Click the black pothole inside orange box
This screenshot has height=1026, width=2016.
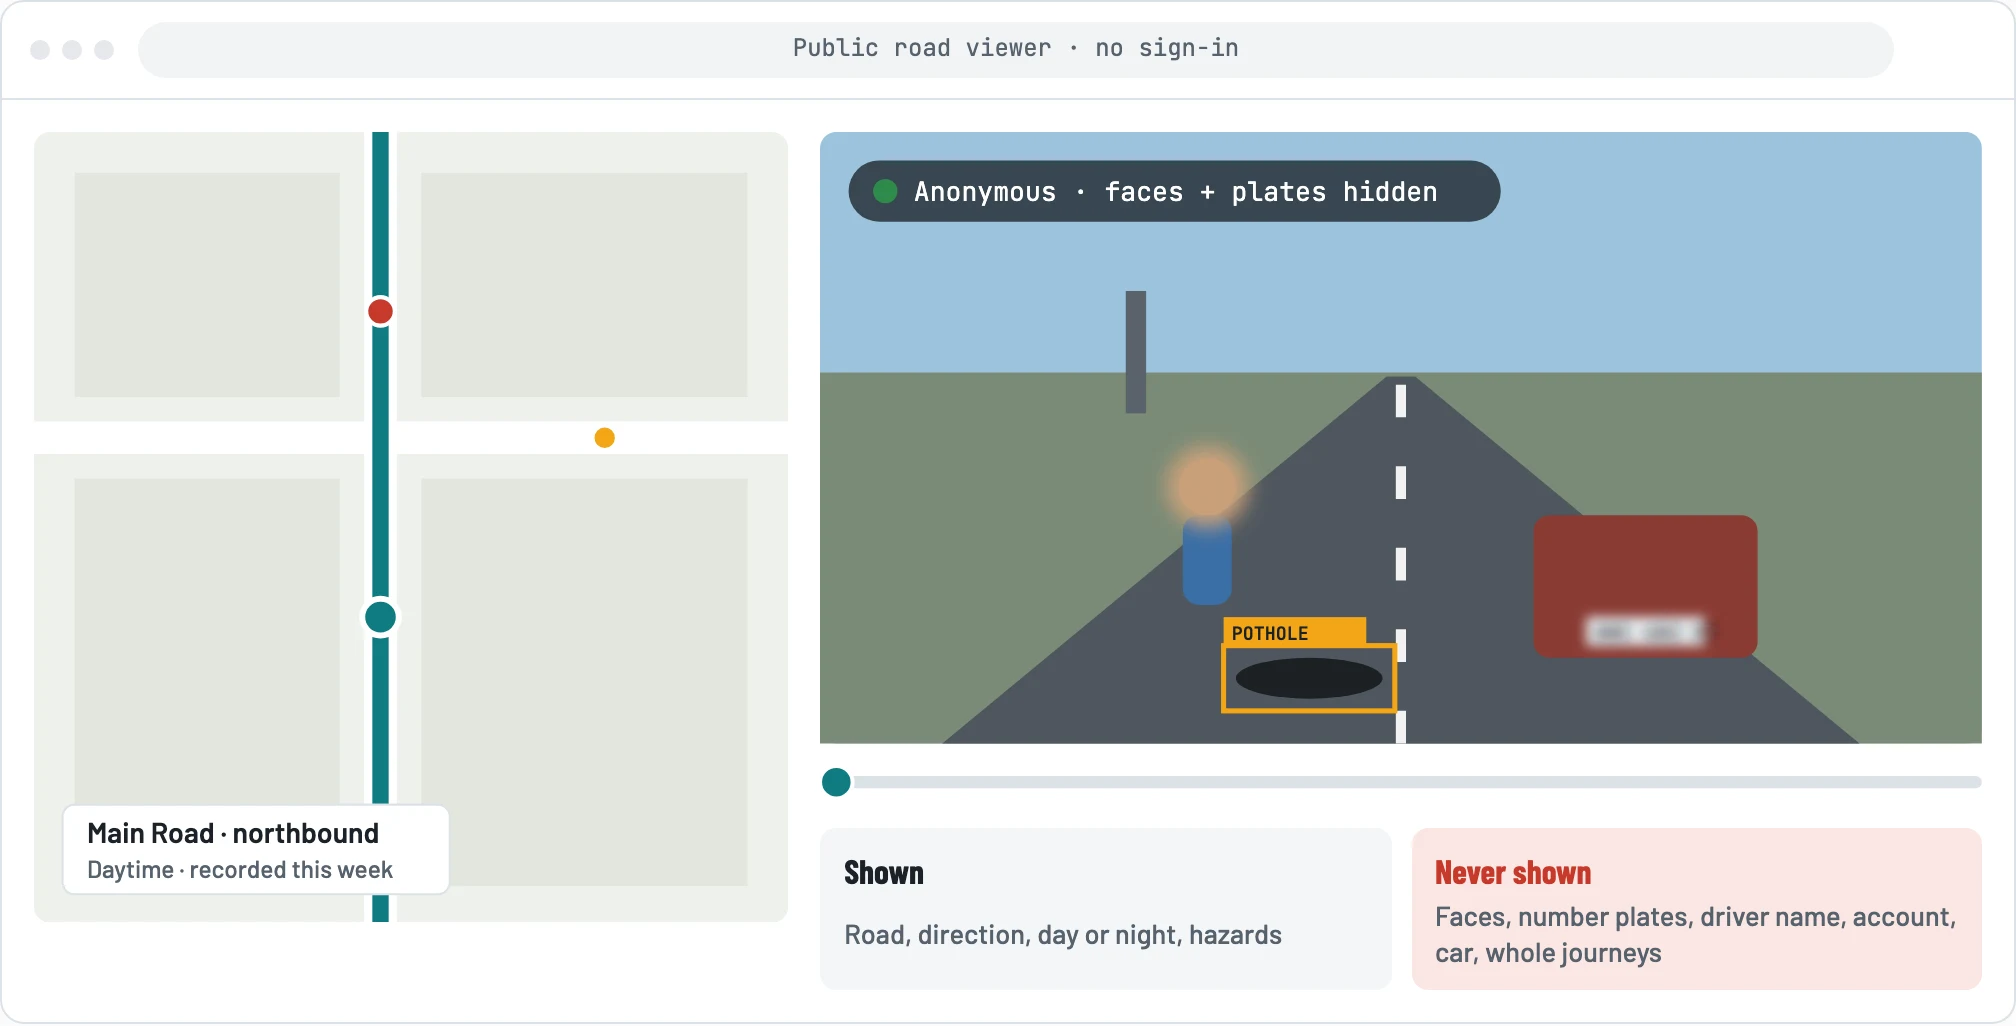[1309, 678]
